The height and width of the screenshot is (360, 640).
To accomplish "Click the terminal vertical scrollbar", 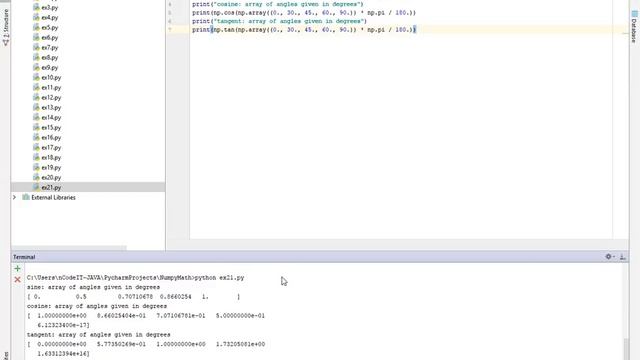I will click(626, 349).
